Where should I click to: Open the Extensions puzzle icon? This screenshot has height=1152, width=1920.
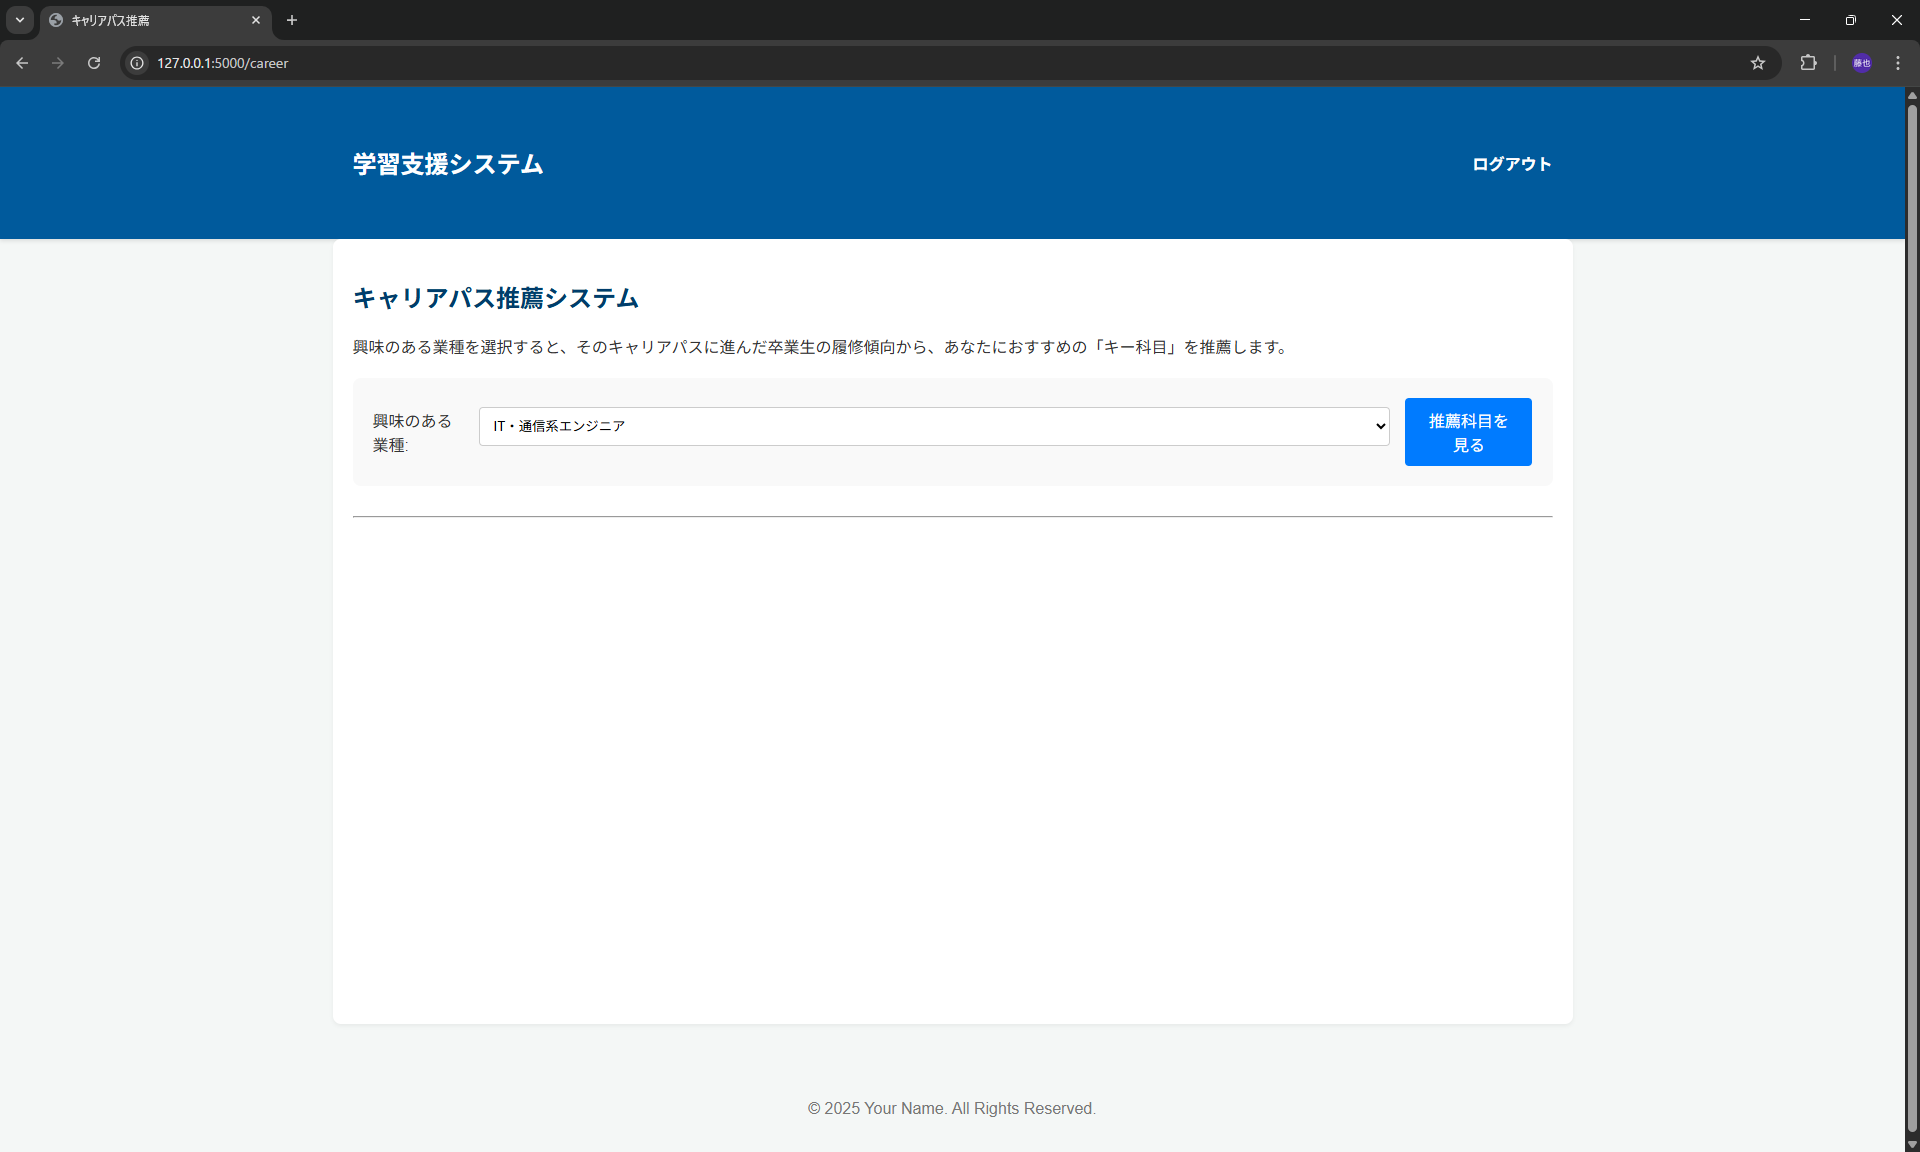pos(1808,63)
